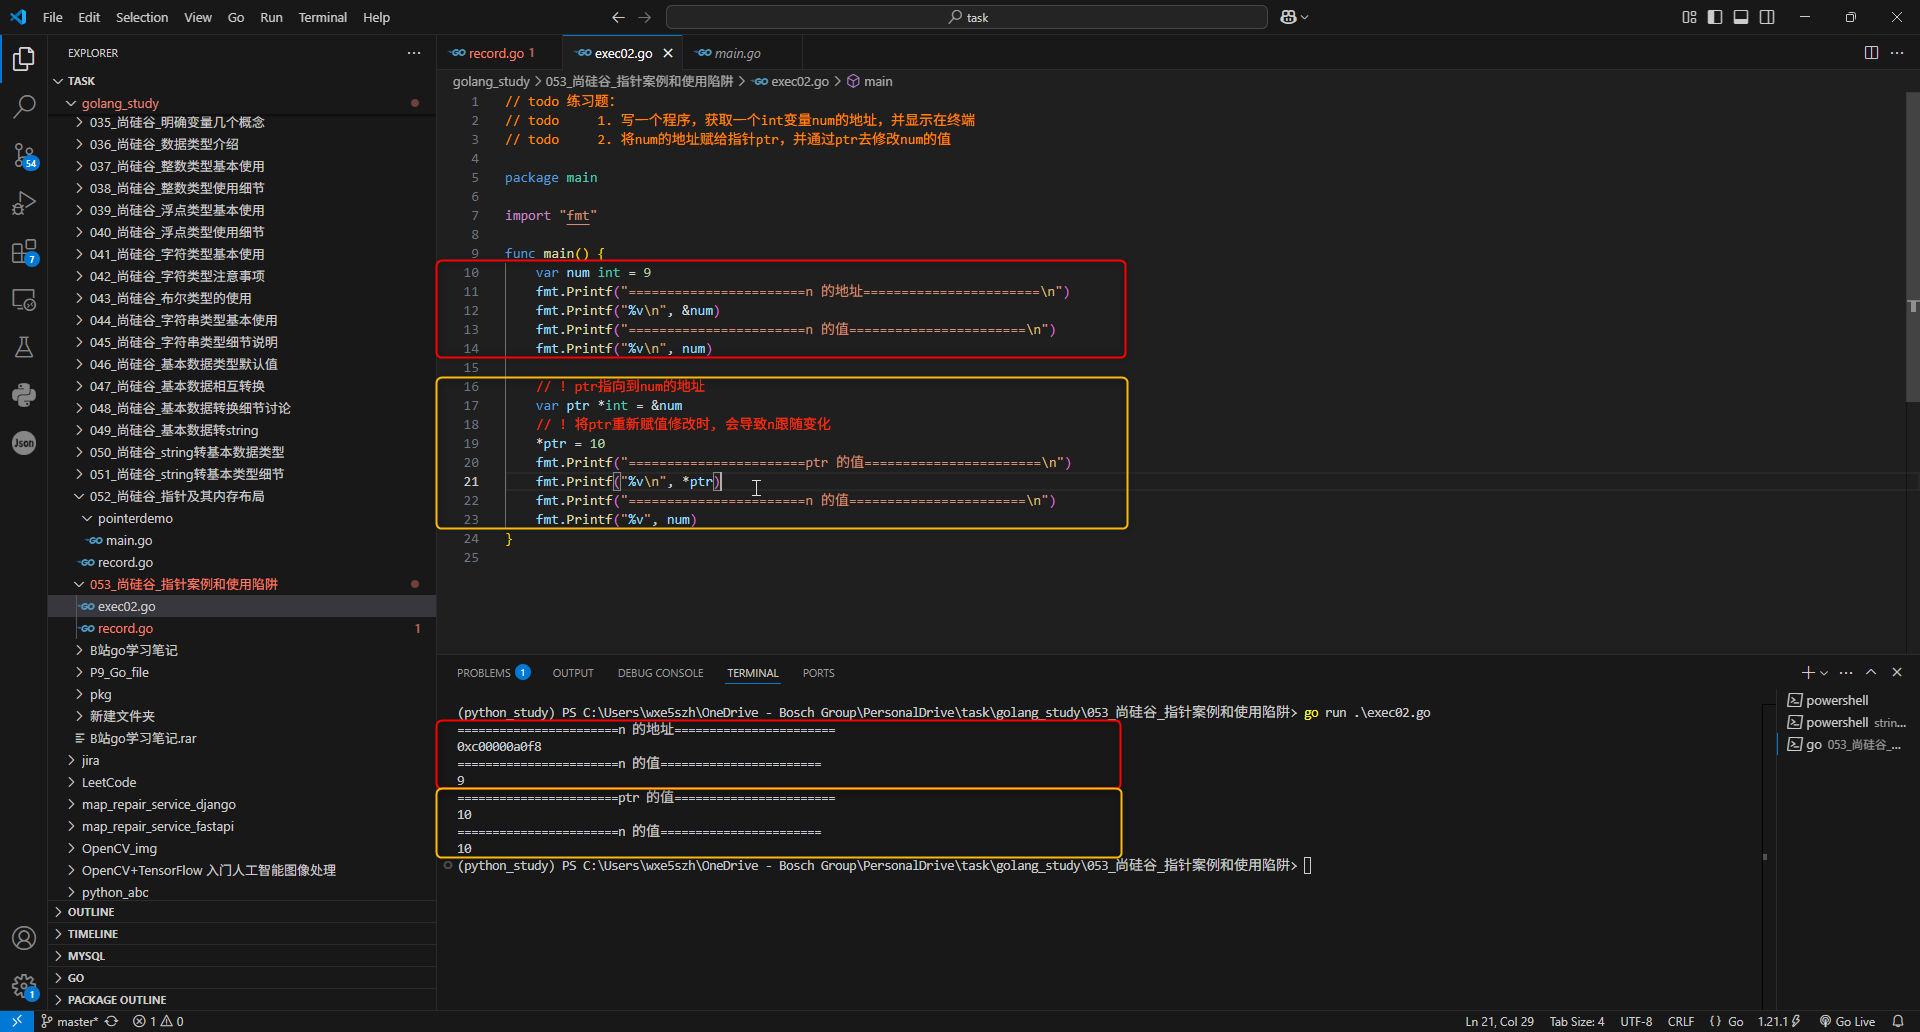The height and width of the screenshot is (1032, 1920).
Task: Create a new terminal with plus icon
Action: click(1807, 673)
